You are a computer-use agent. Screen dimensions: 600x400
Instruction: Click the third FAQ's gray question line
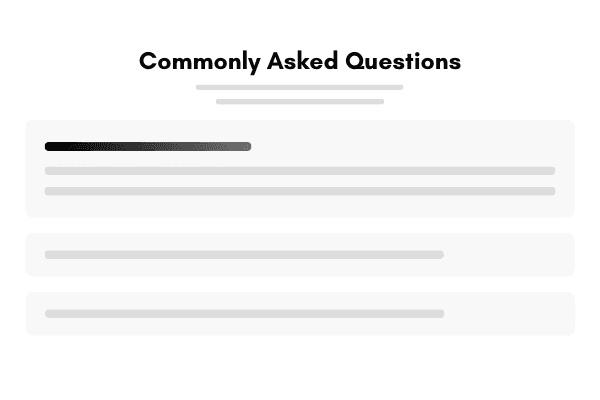click(x=244, y=314)
